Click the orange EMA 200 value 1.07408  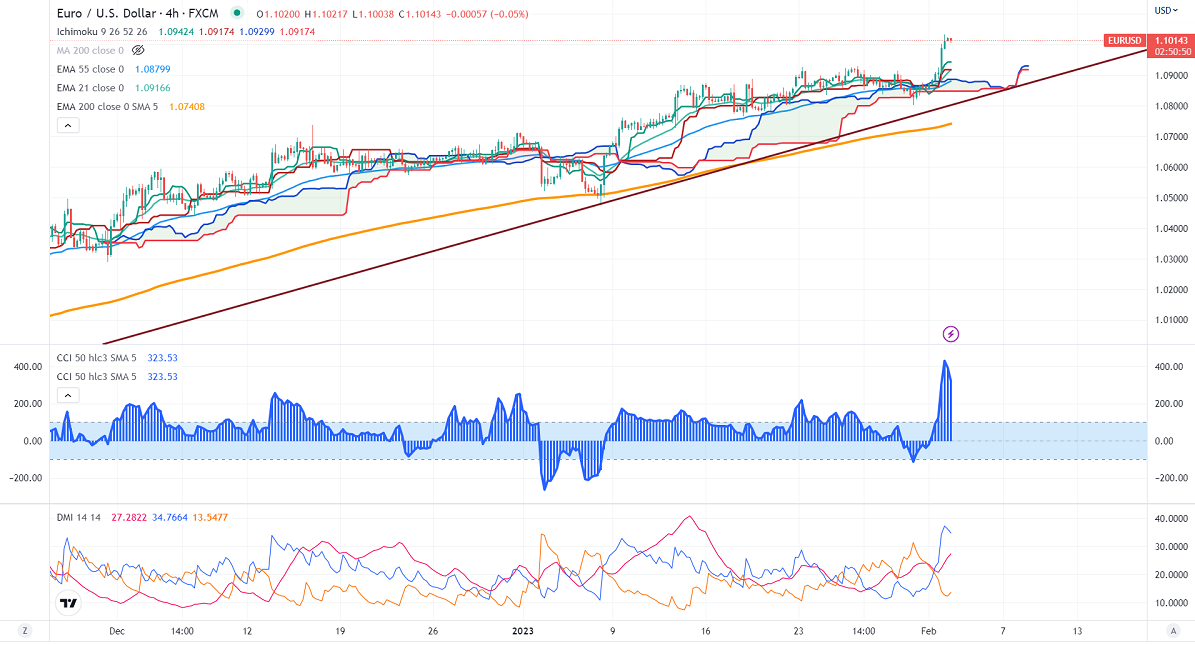186,106
